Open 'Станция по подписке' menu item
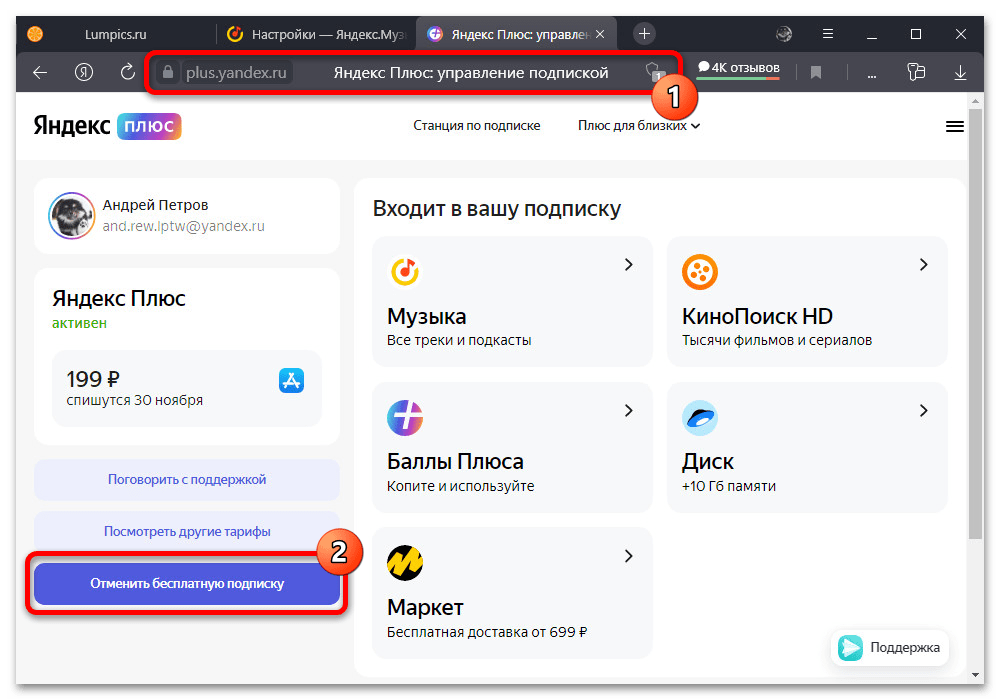The image size is (1000, 700). tap(476, 126)
